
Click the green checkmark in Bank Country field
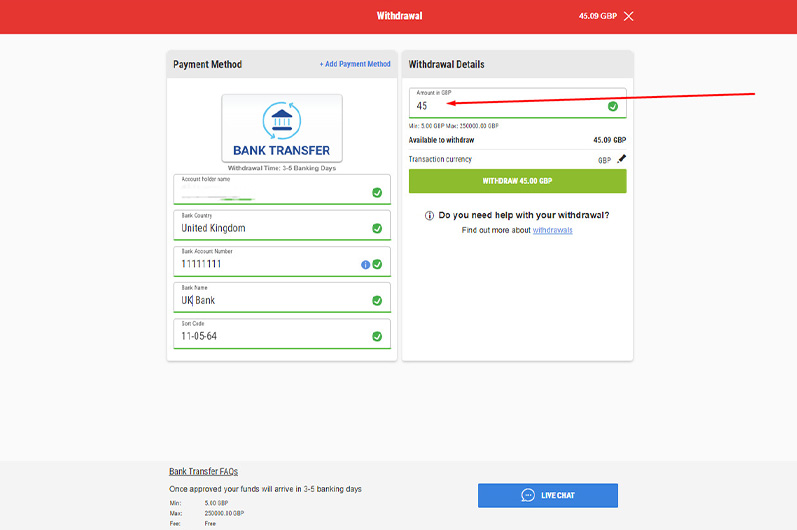tap(377, 228)
